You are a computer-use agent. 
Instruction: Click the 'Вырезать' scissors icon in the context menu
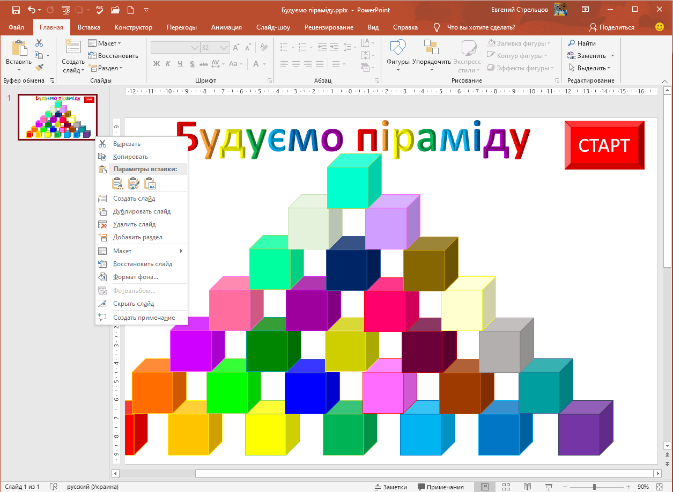[103, 144]
